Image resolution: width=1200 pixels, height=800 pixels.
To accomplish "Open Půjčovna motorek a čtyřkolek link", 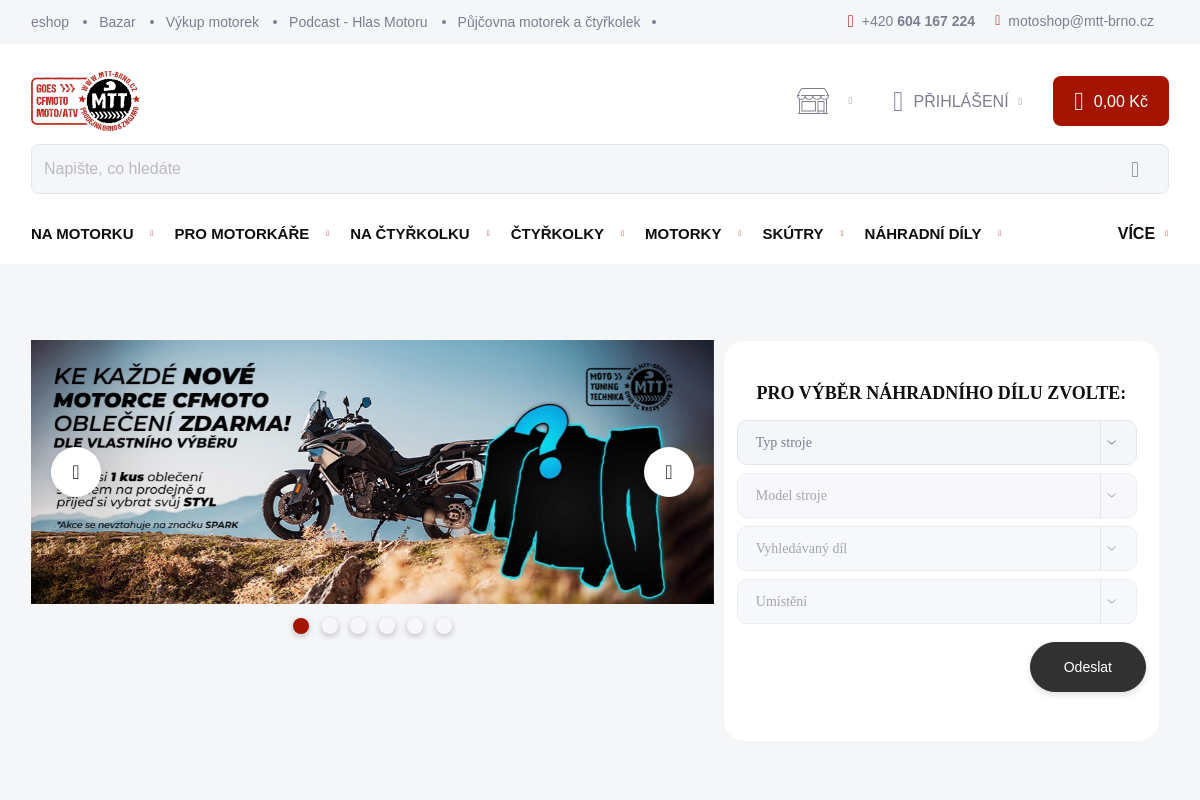I will click(549, 22).
